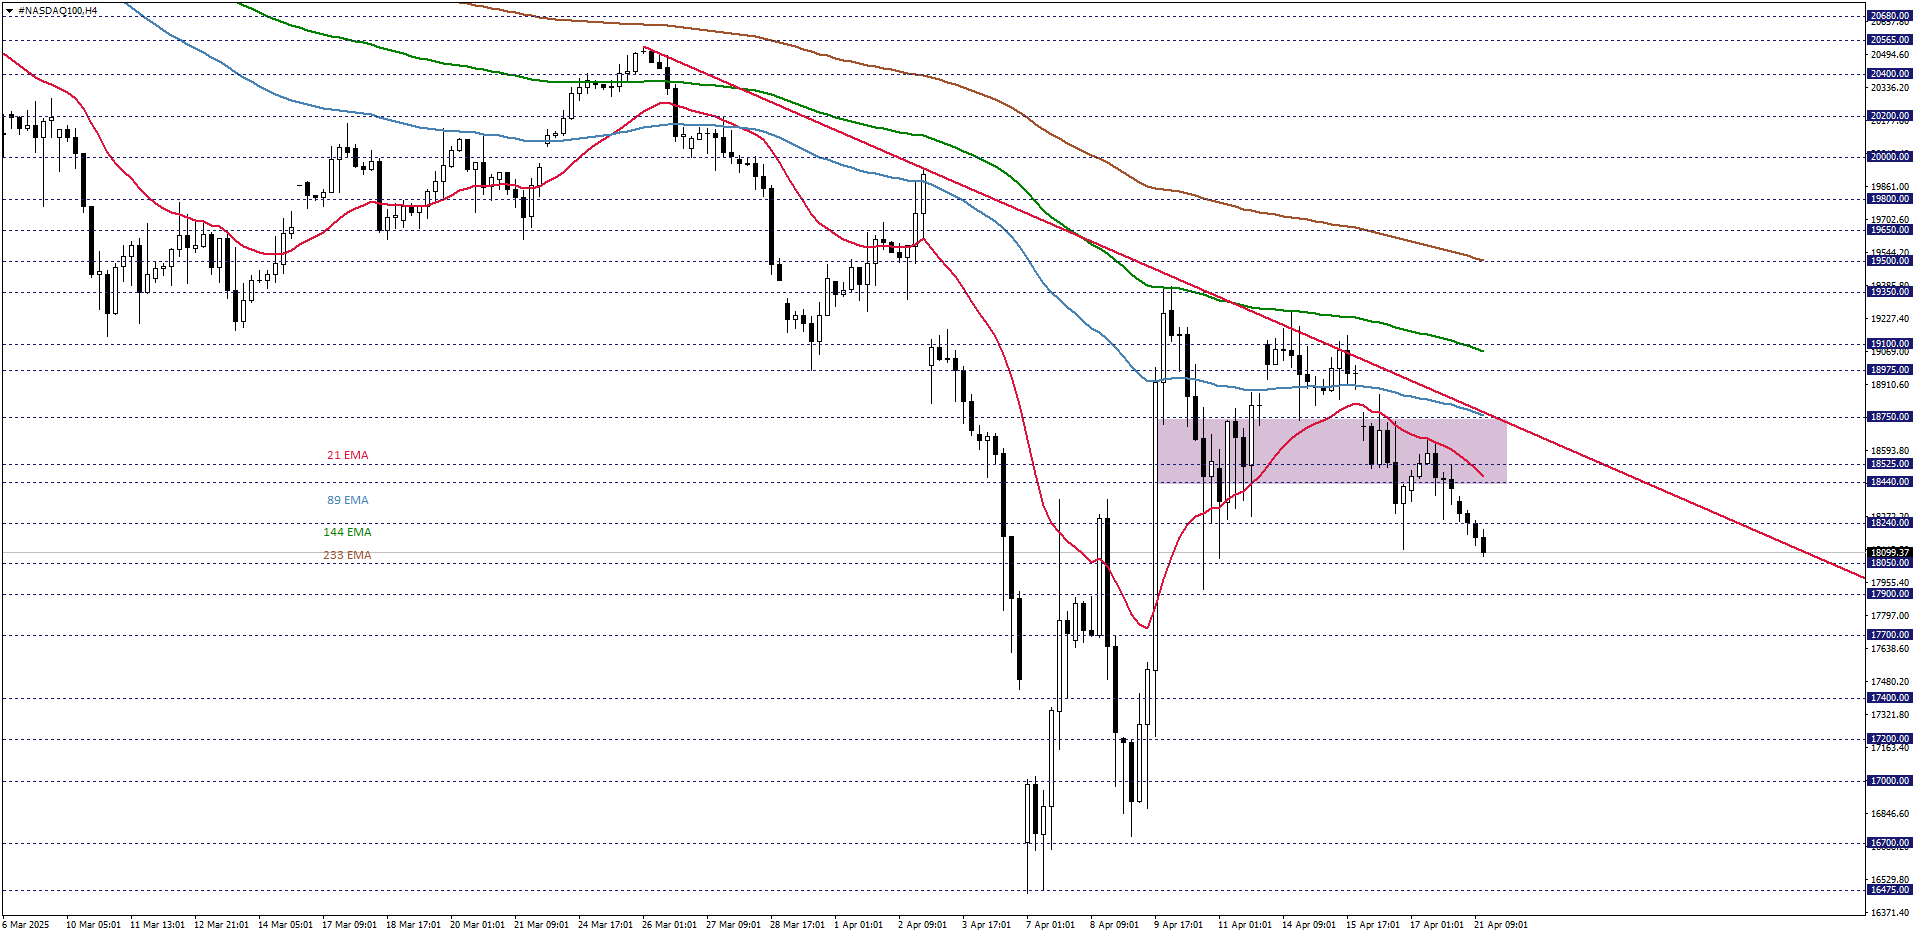Click the 3 Apr 17:01 time label

(x=986, y=925)
